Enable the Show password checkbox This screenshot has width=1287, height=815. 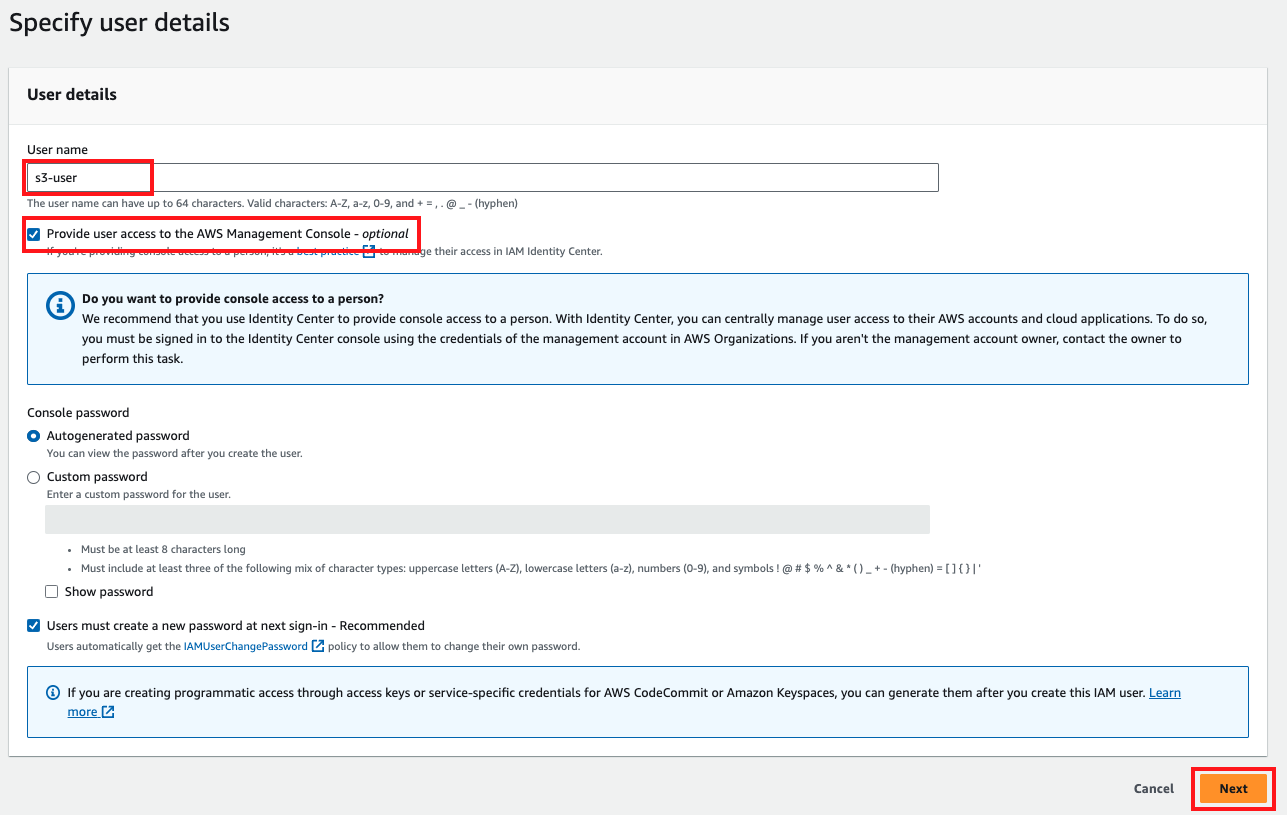pos(52,592)
